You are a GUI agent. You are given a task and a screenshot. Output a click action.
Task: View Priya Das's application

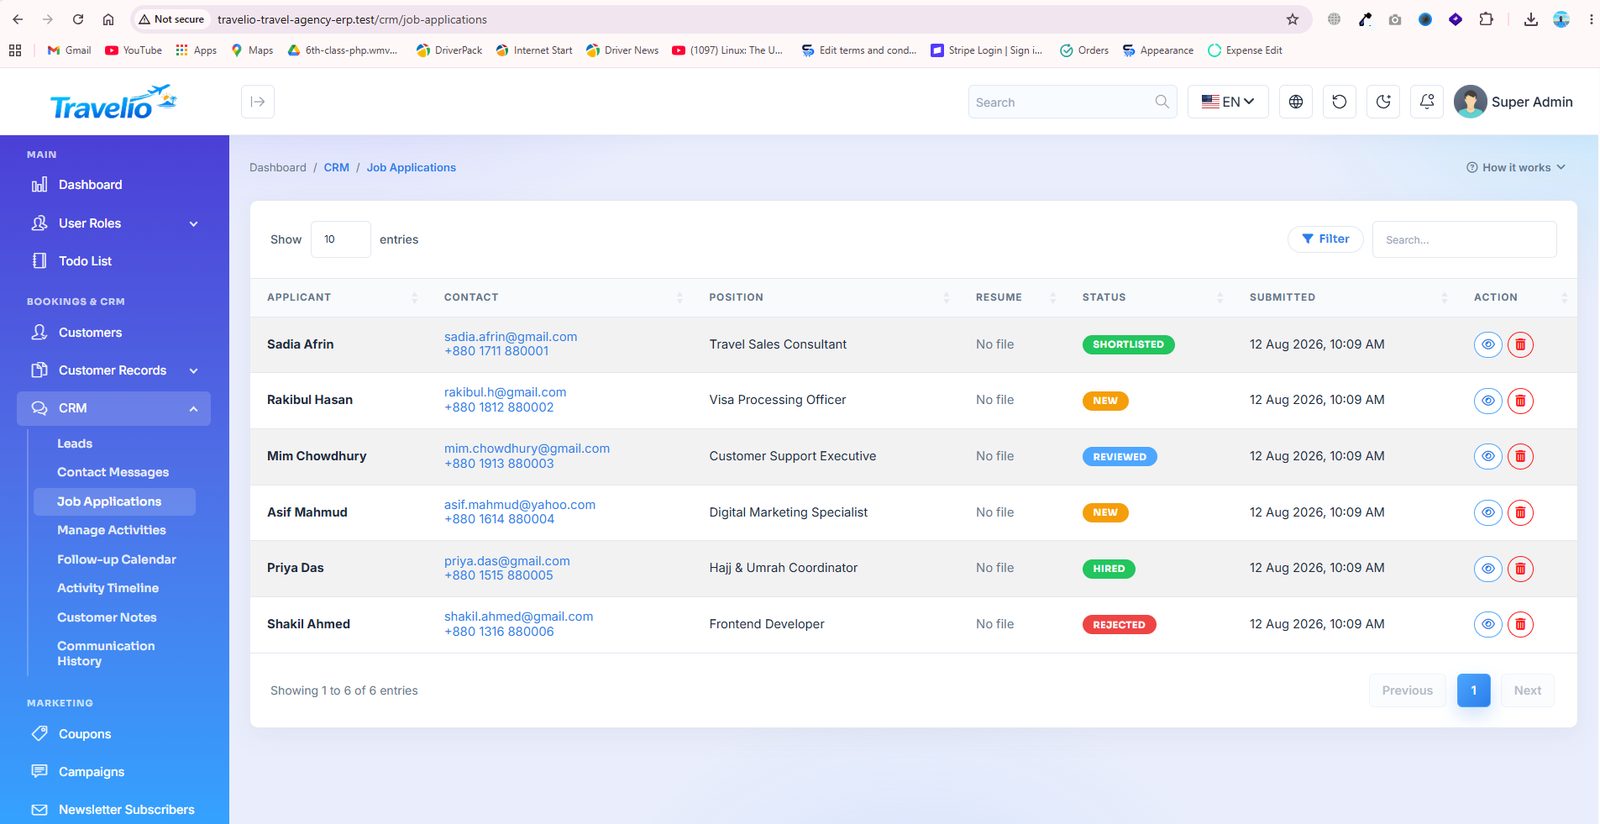coord(1488,568)
